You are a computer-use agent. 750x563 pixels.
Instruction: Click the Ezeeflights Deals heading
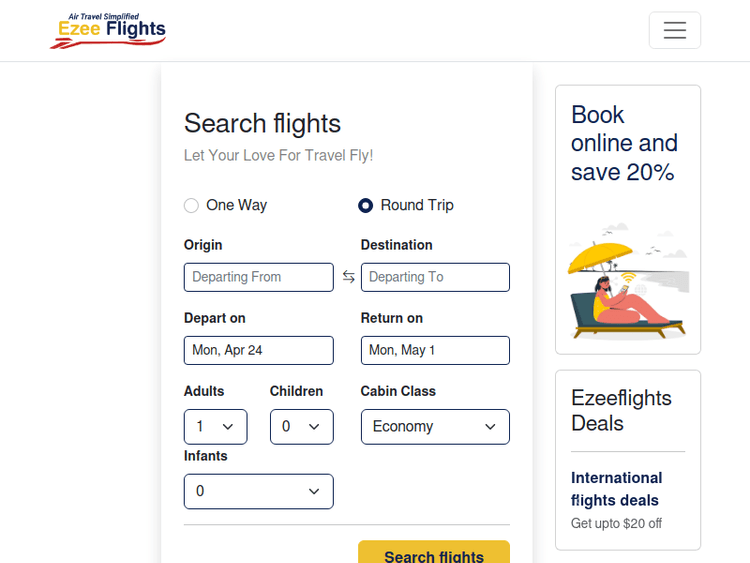[621, 411]
